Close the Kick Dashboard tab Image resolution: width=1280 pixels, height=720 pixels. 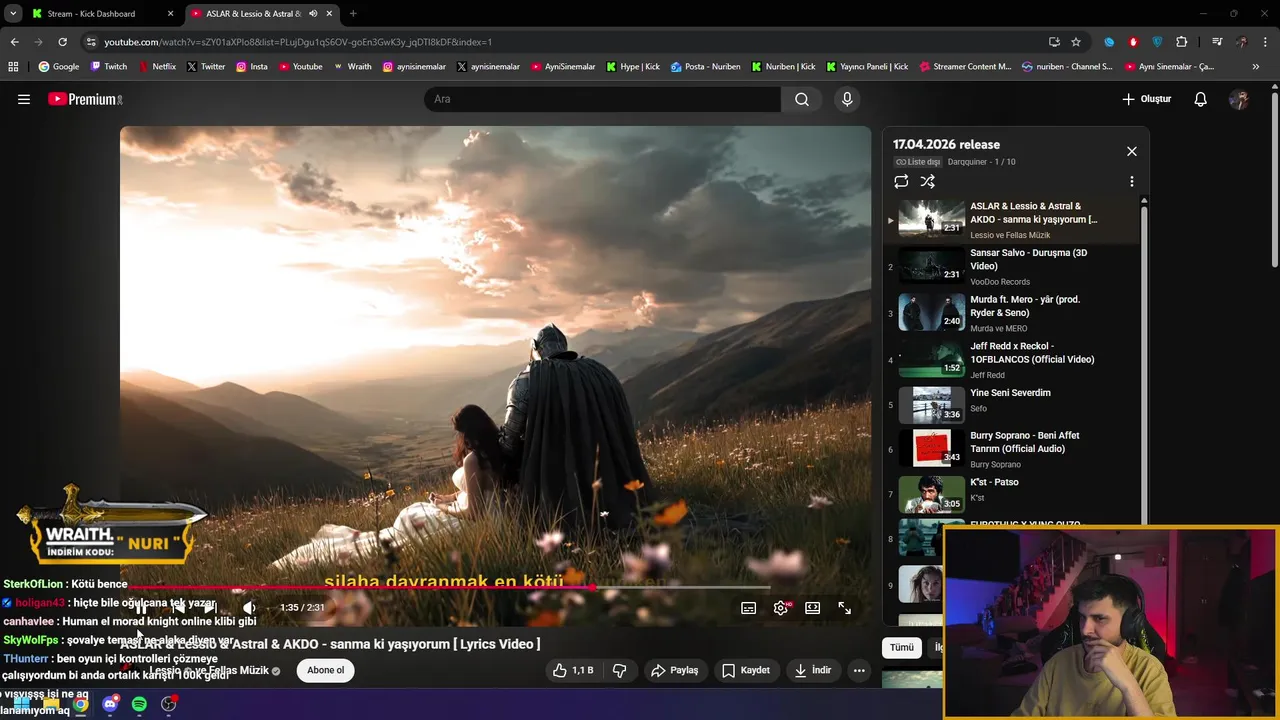[x=170, y=14]
